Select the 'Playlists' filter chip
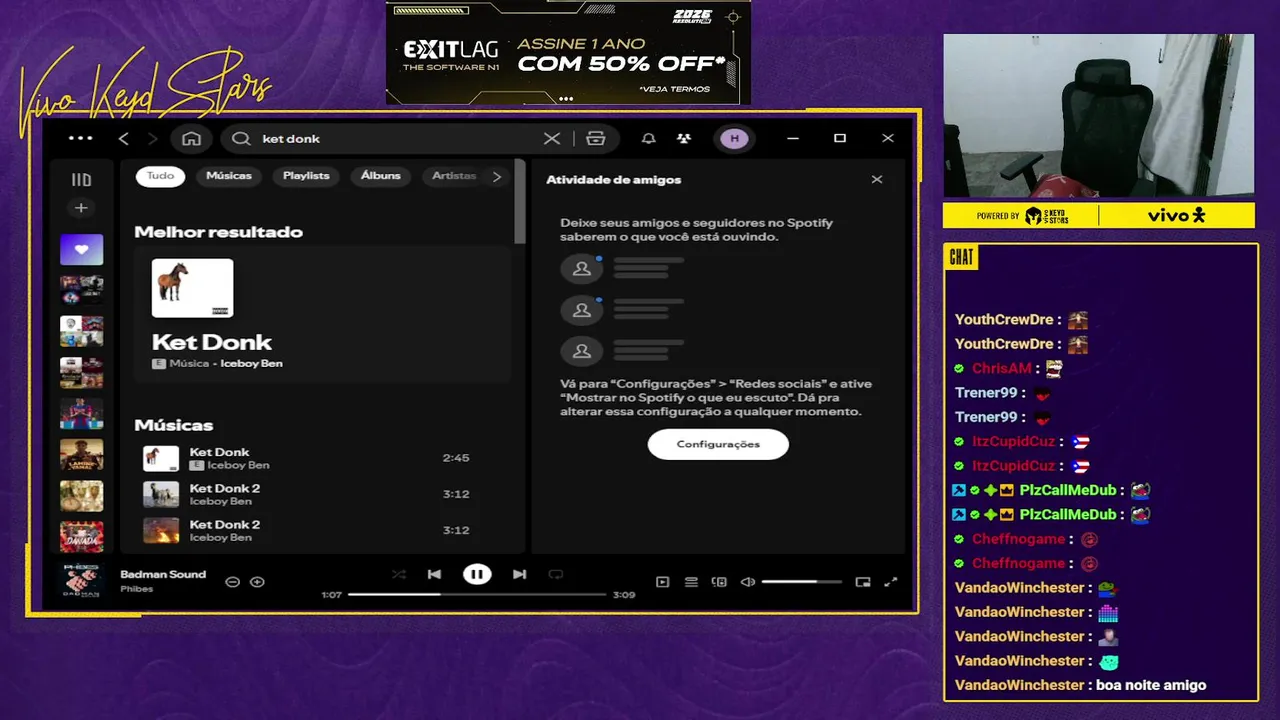The width and height of the screenshot is (1280, 720). (306, 176)
